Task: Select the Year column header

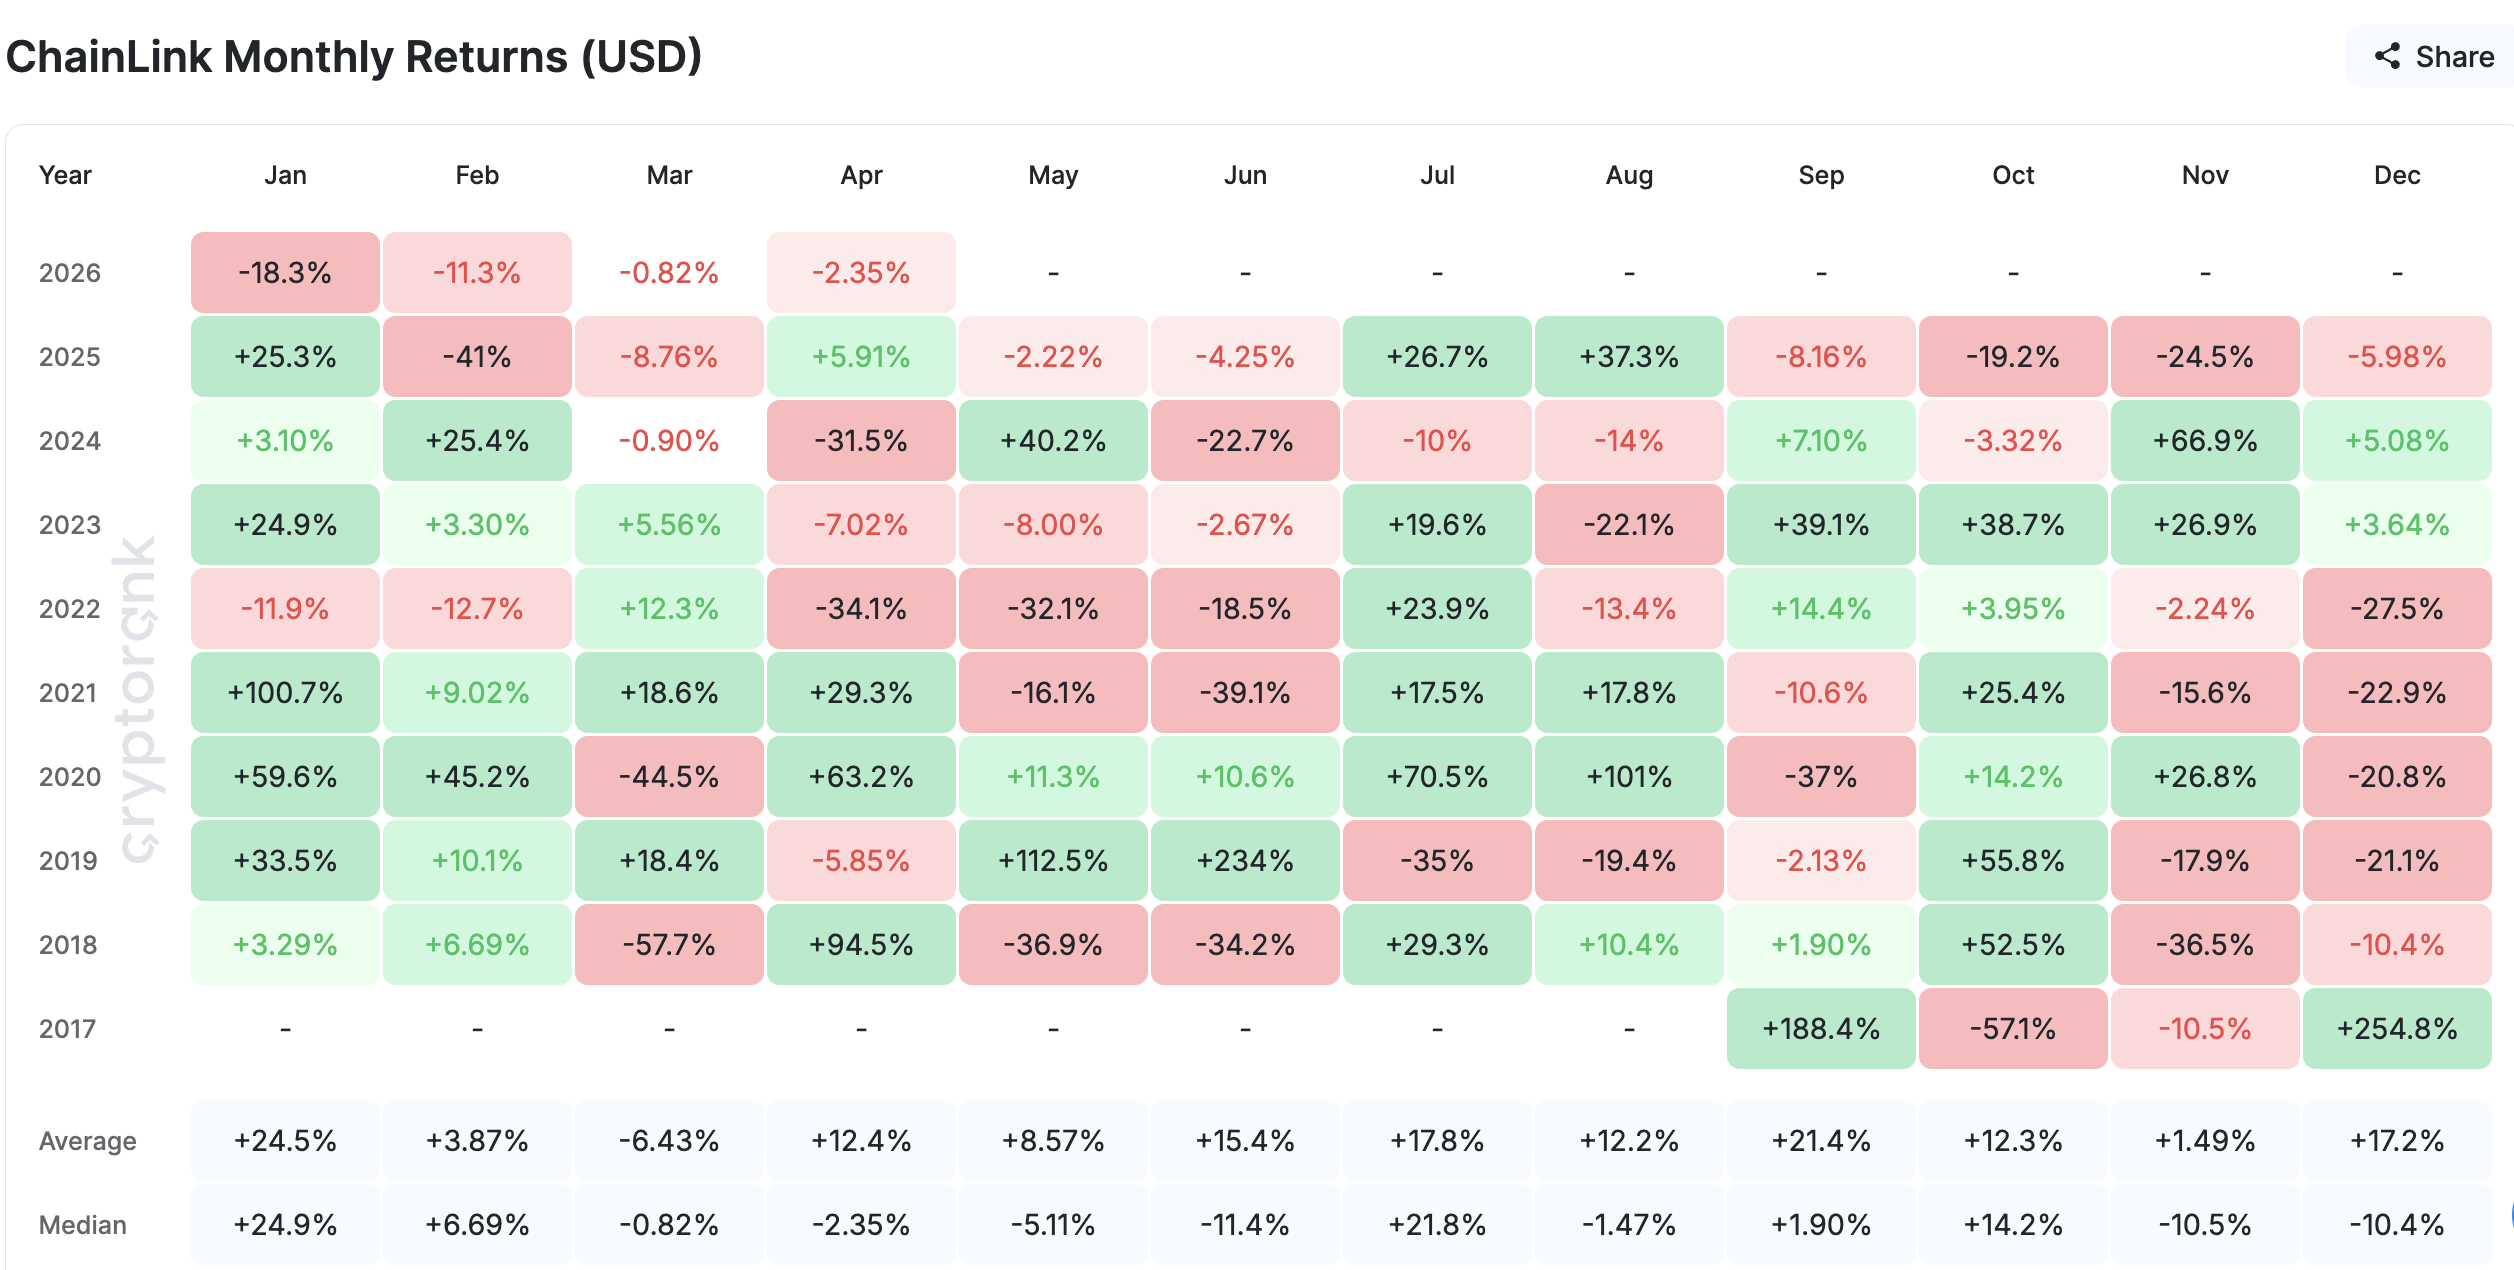Action: [x=65, y=175]
